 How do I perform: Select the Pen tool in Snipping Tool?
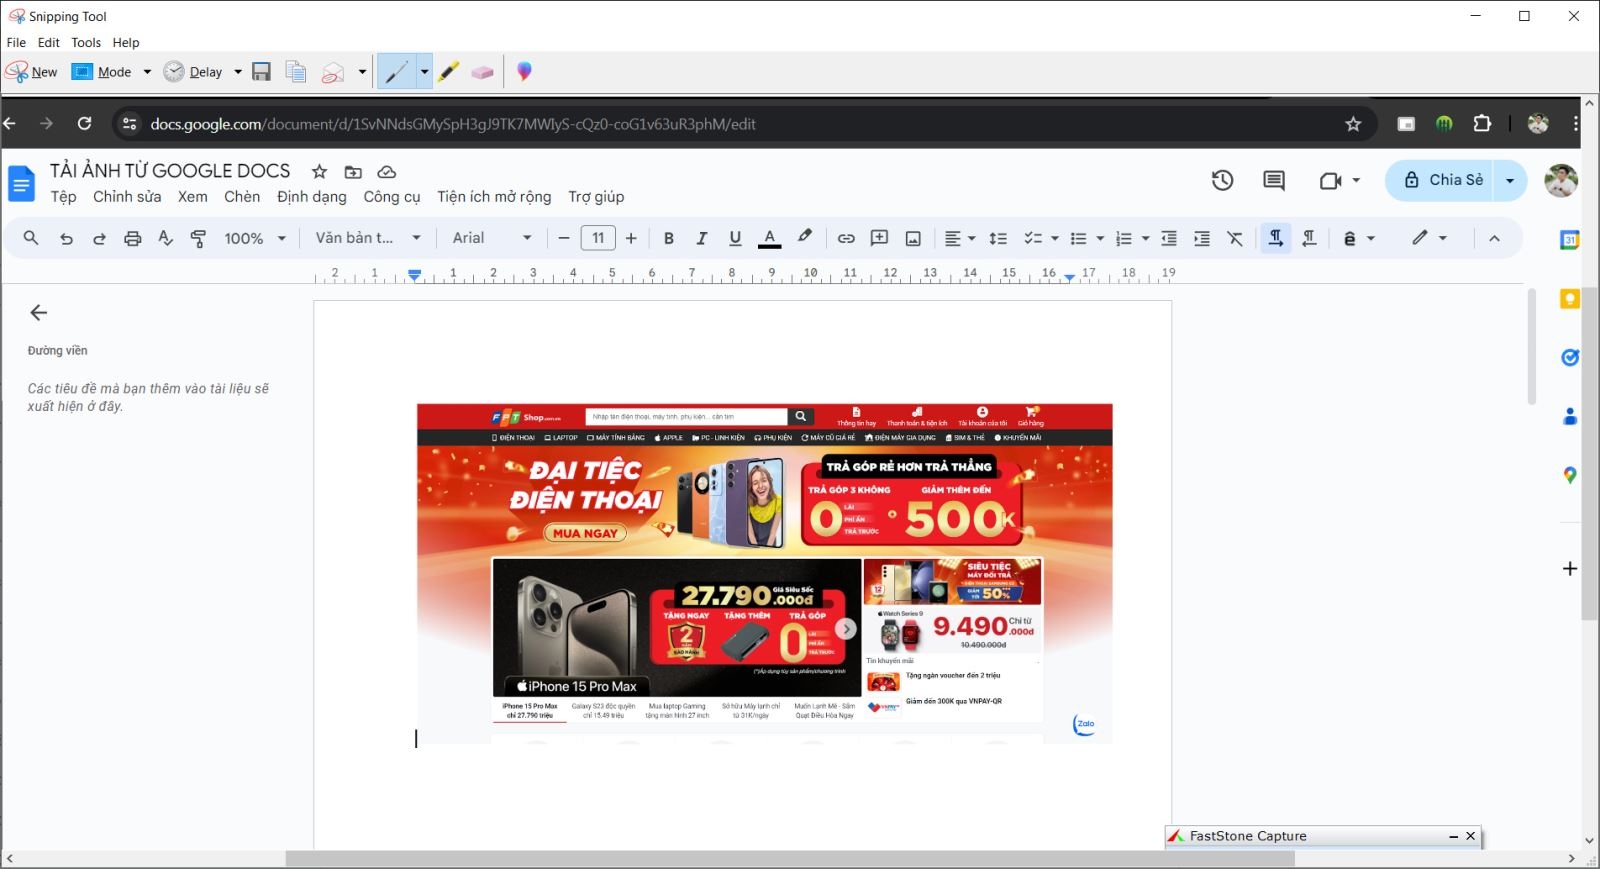pyautogui.click(x=397, y=72)
